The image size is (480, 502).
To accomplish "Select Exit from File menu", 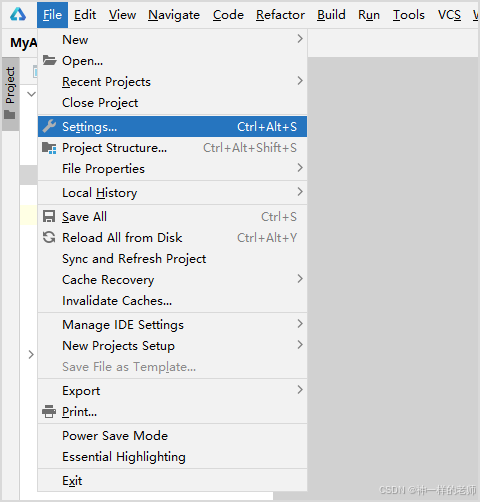I will 172,481.
